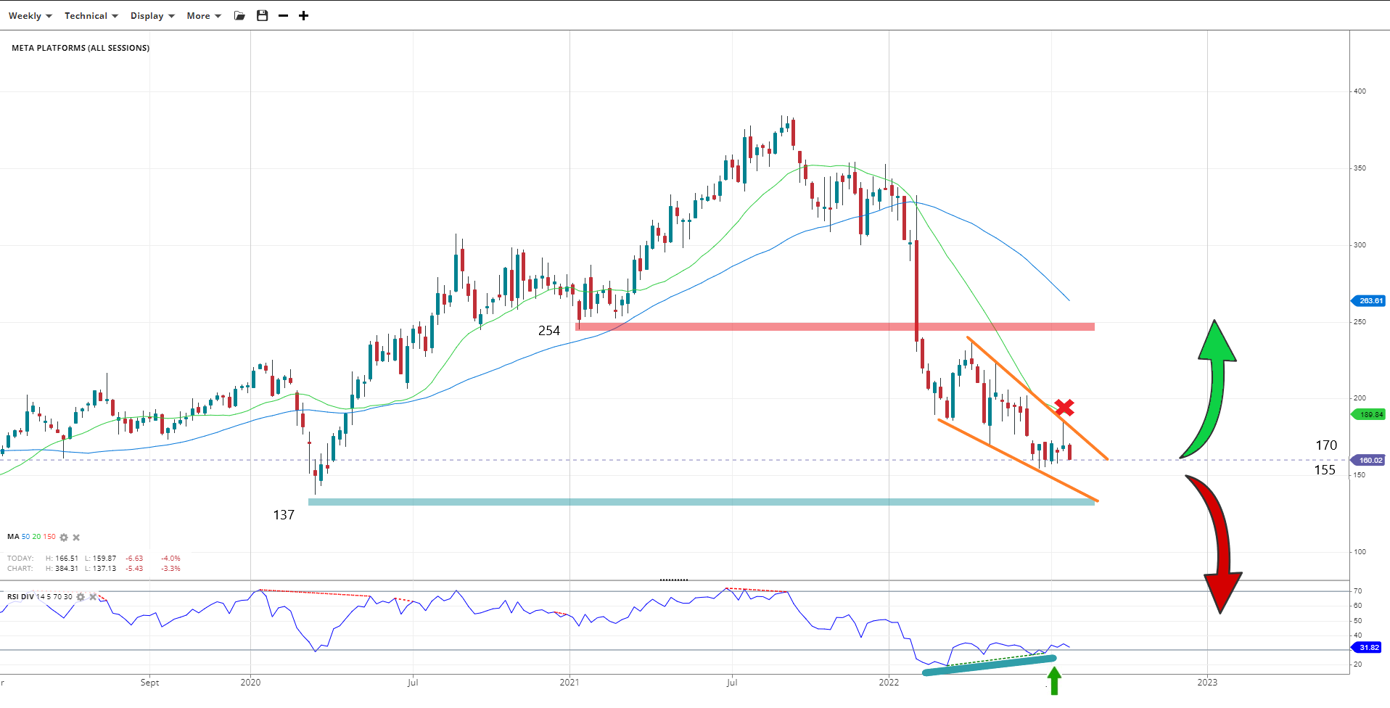Image resolution: width=1390 pixels, height=708 pixels.
Task: Zoom in with the plus icon
Action: [x=304, y=16]
